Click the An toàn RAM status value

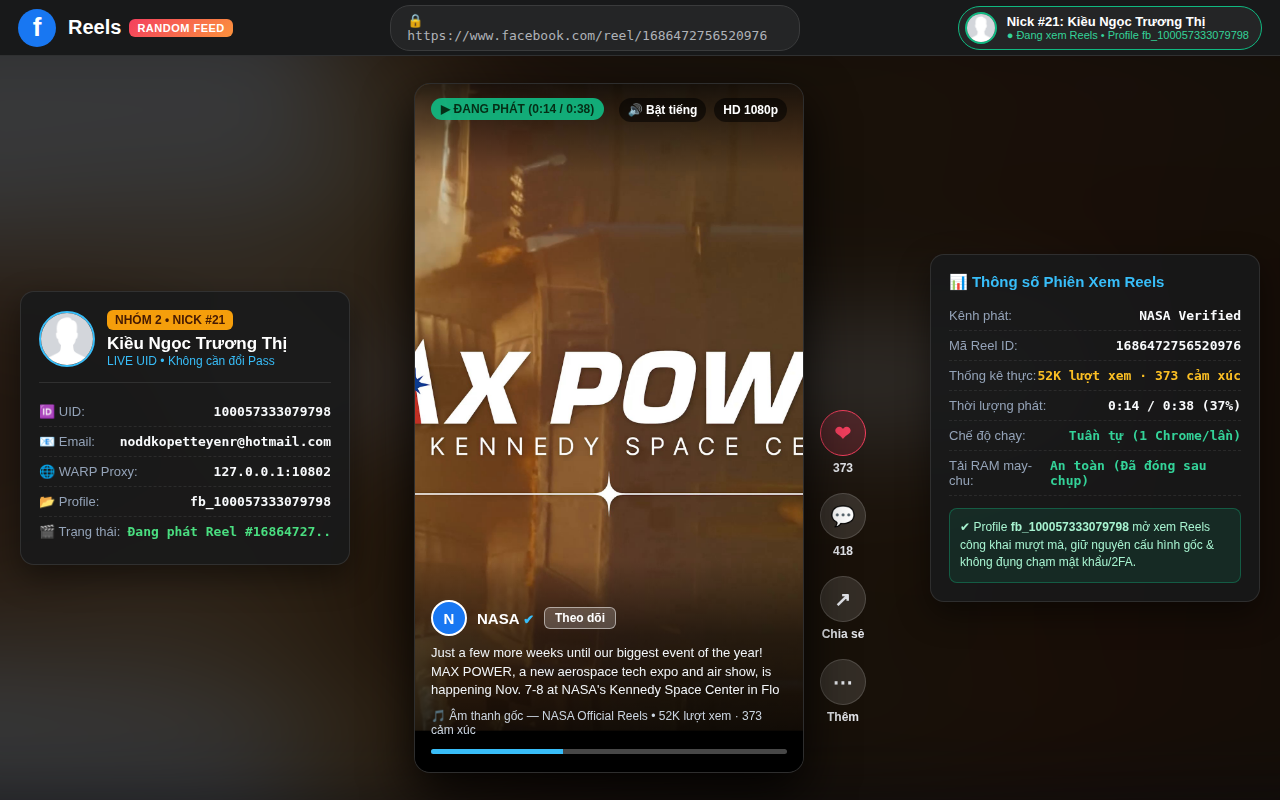[x=1145, y=473]
